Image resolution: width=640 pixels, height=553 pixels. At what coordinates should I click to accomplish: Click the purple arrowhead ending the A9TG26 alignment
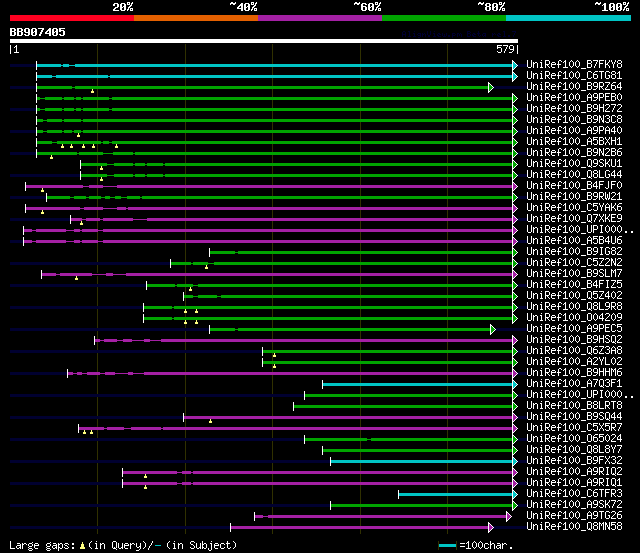(x=509, y=517)
